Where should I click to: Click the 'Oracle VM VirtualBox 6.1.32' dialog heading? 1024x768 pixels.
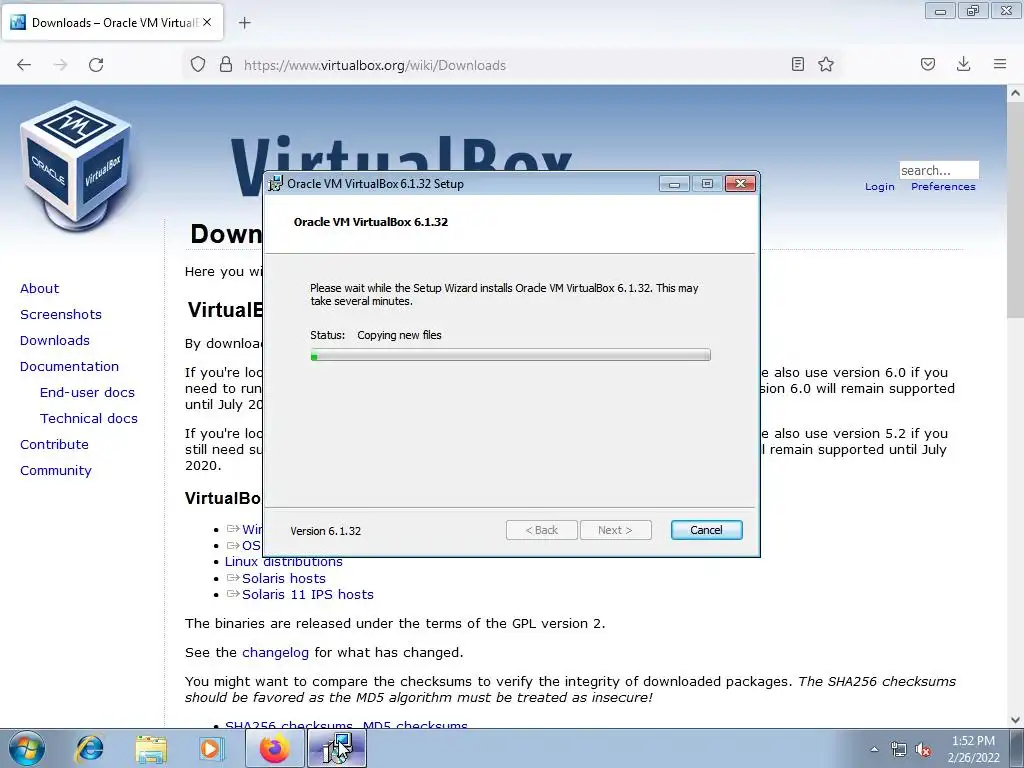tap(370, 222)
